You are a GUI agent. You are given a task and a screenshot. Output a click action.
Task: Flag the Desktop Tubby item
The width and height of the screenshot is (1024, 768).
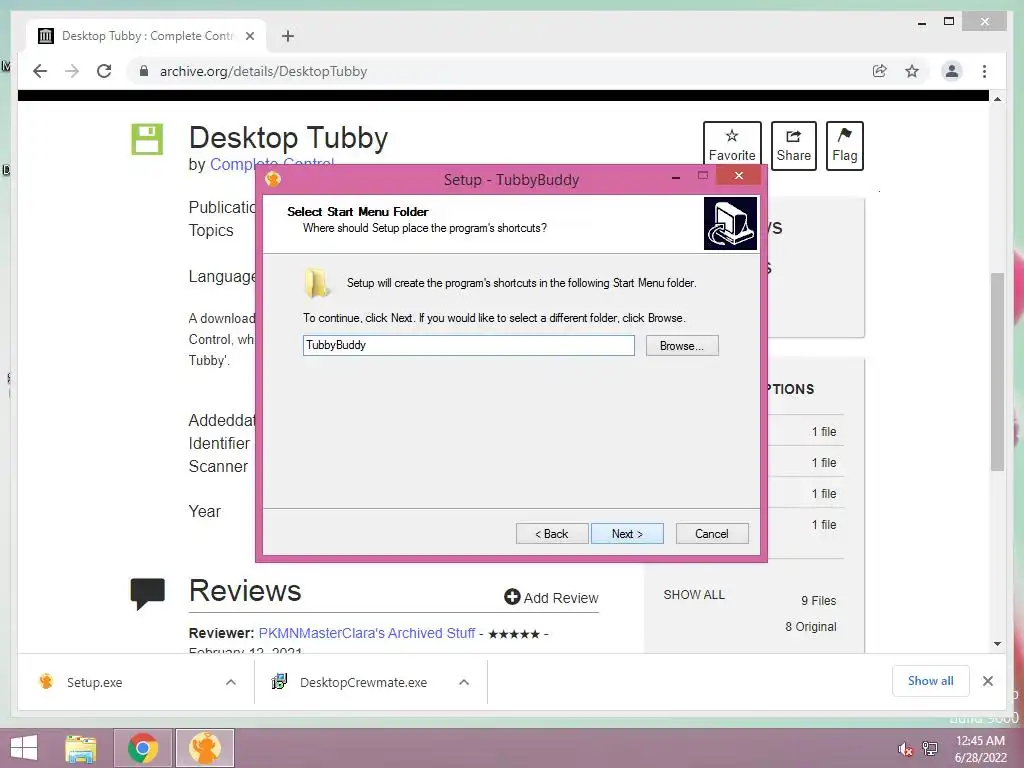click(844, 146)
